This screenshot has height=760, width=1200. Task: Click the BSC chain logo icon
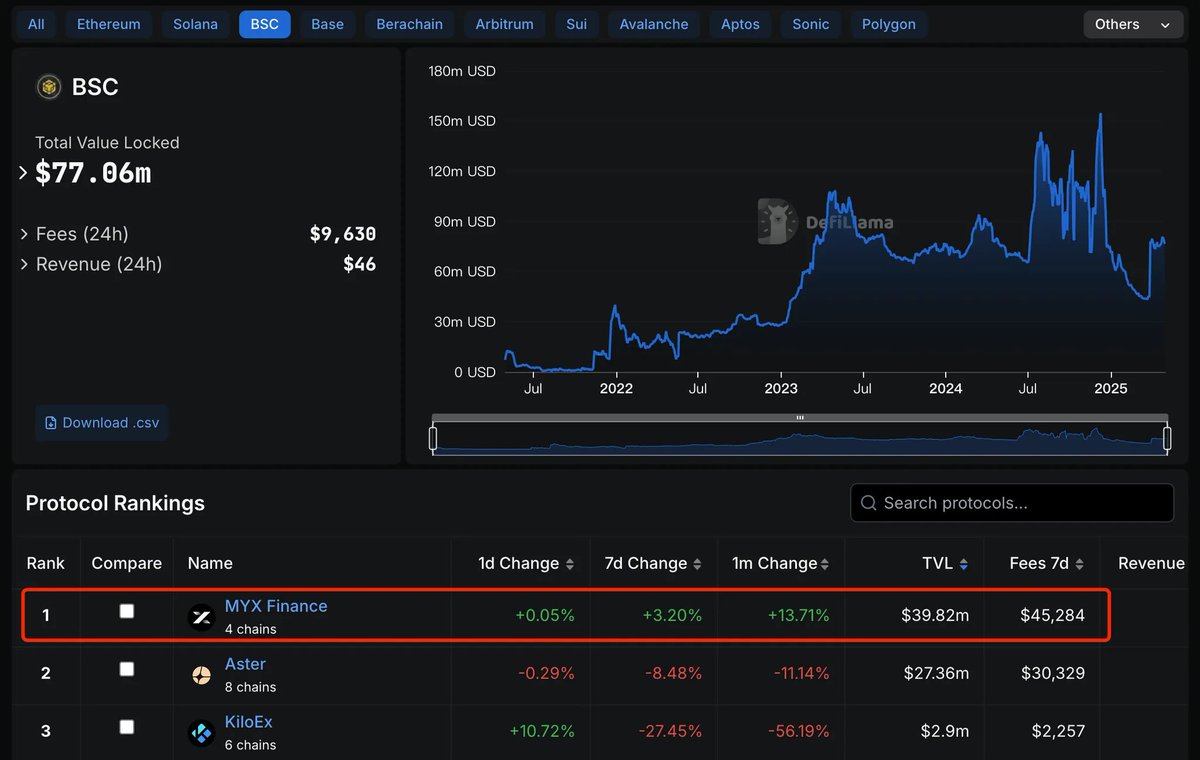48,87
